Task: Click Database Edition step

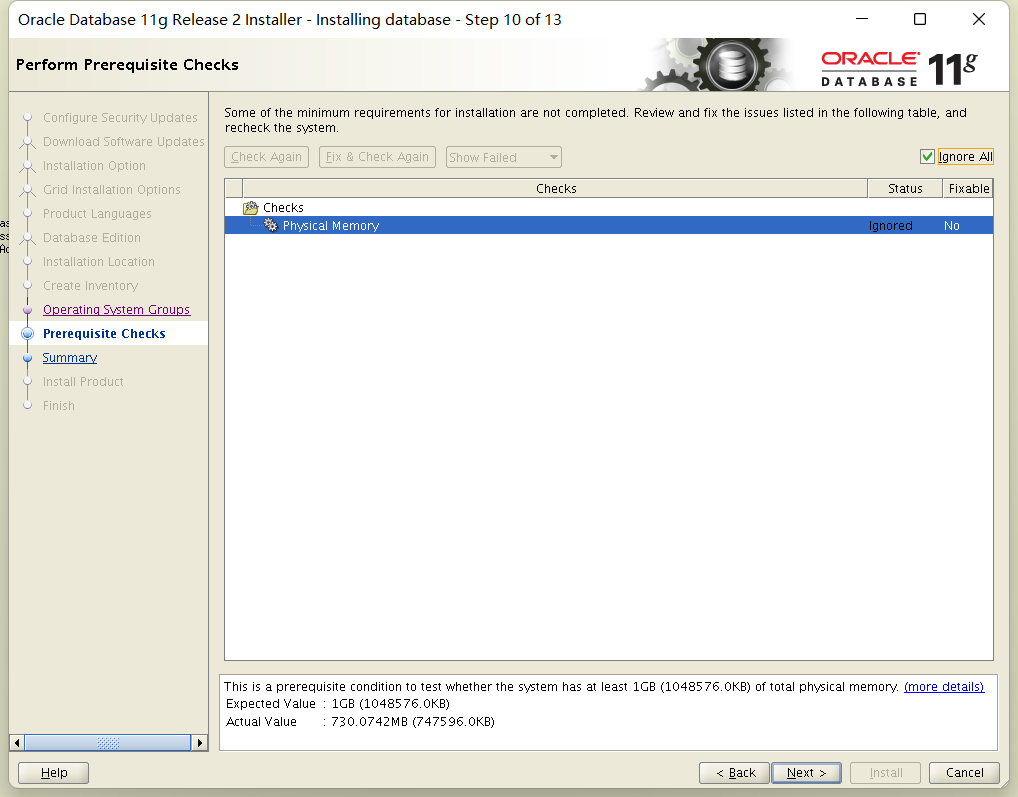Action: (x=92, y=238)
